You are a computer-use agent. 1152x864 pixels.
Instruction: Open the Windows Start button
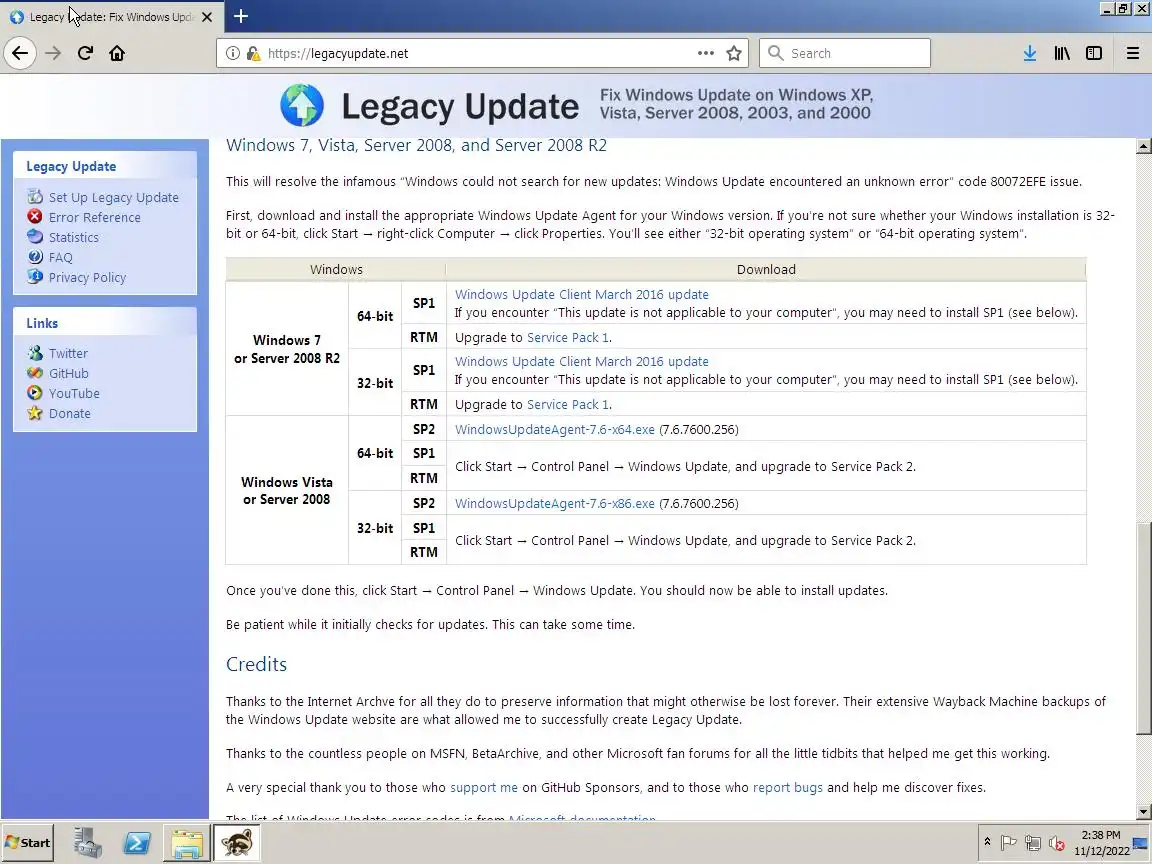pos(27,843)
